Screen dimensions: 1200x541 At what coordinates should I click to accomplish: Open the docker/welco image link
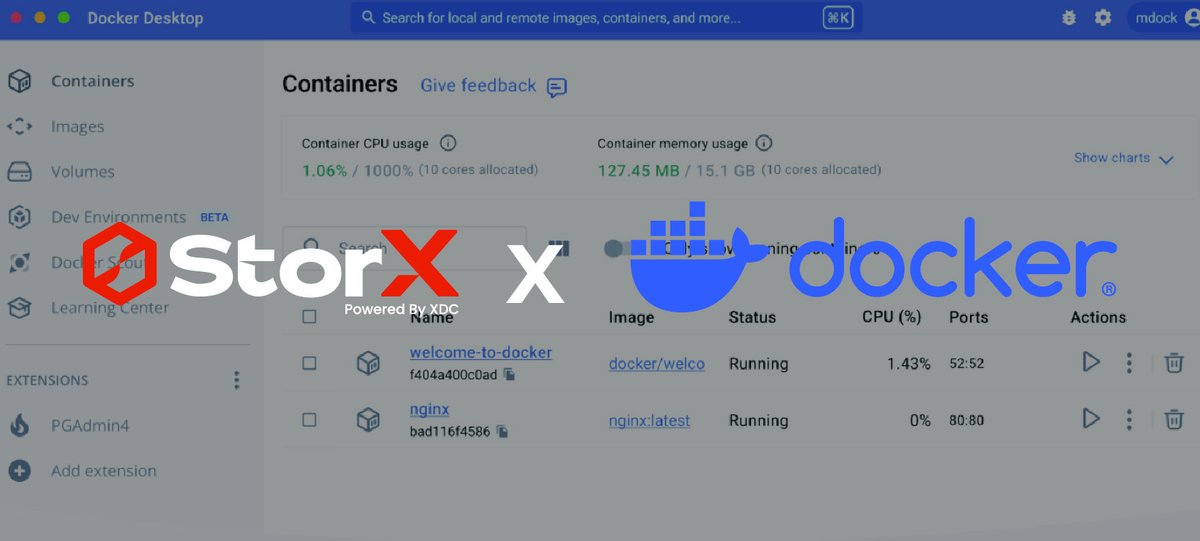pos(657,364)
